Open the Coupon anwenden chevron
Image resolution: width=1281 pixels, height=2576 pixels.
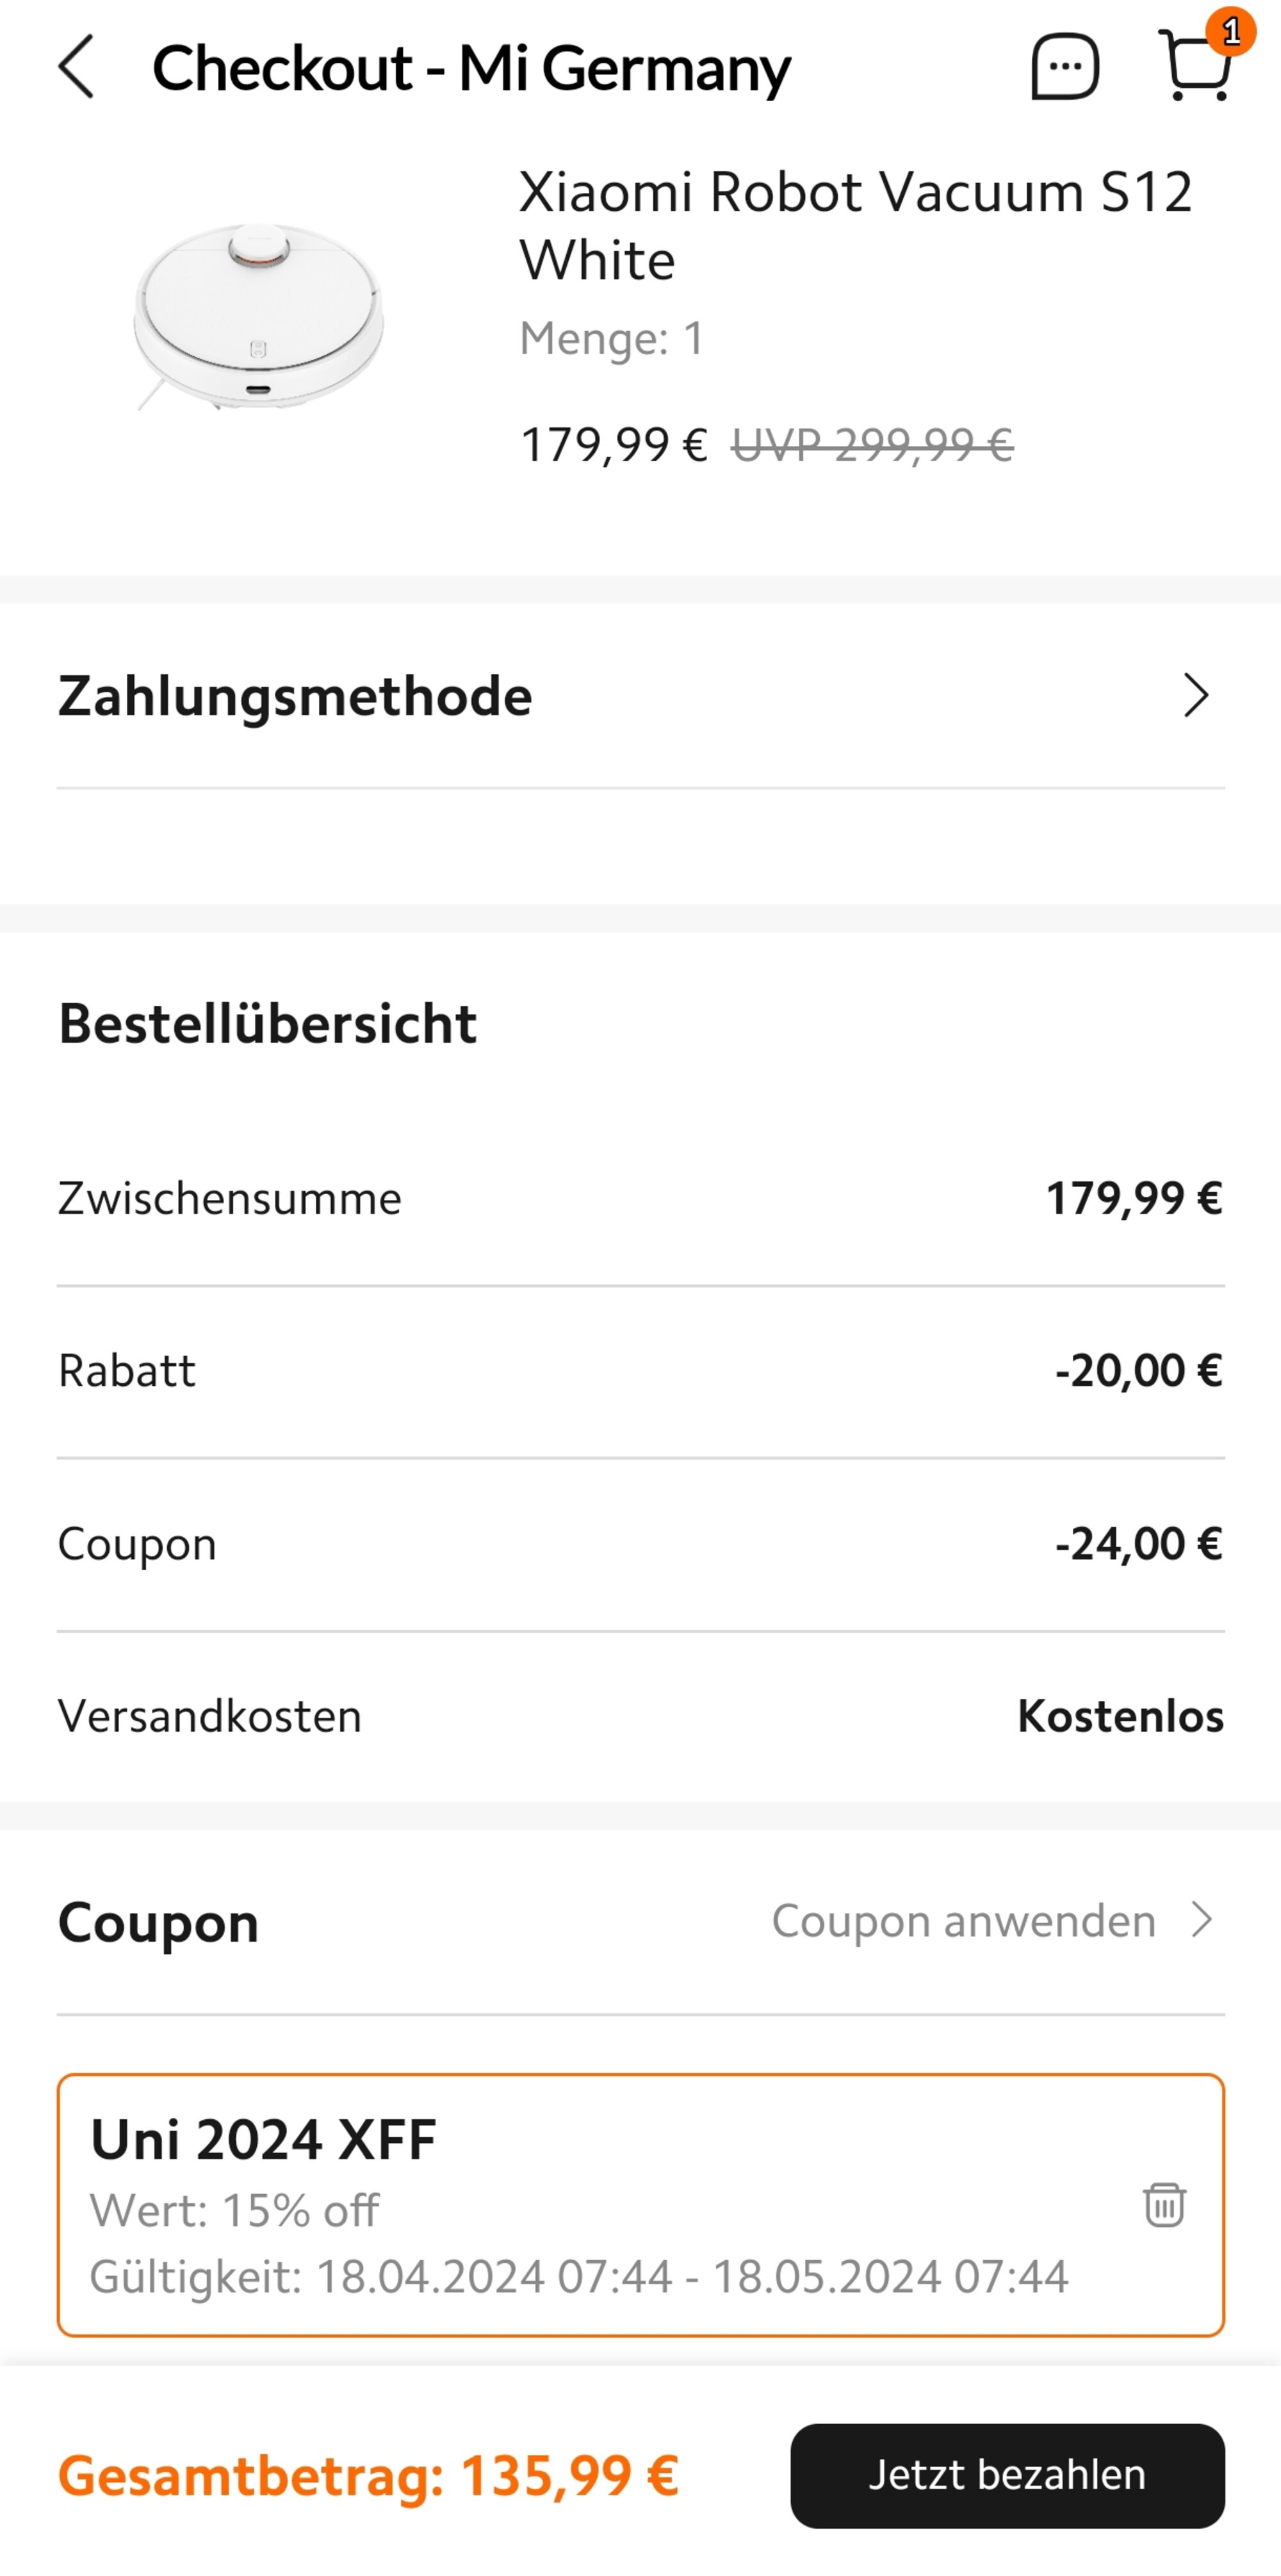(x=1202, y=1919)
